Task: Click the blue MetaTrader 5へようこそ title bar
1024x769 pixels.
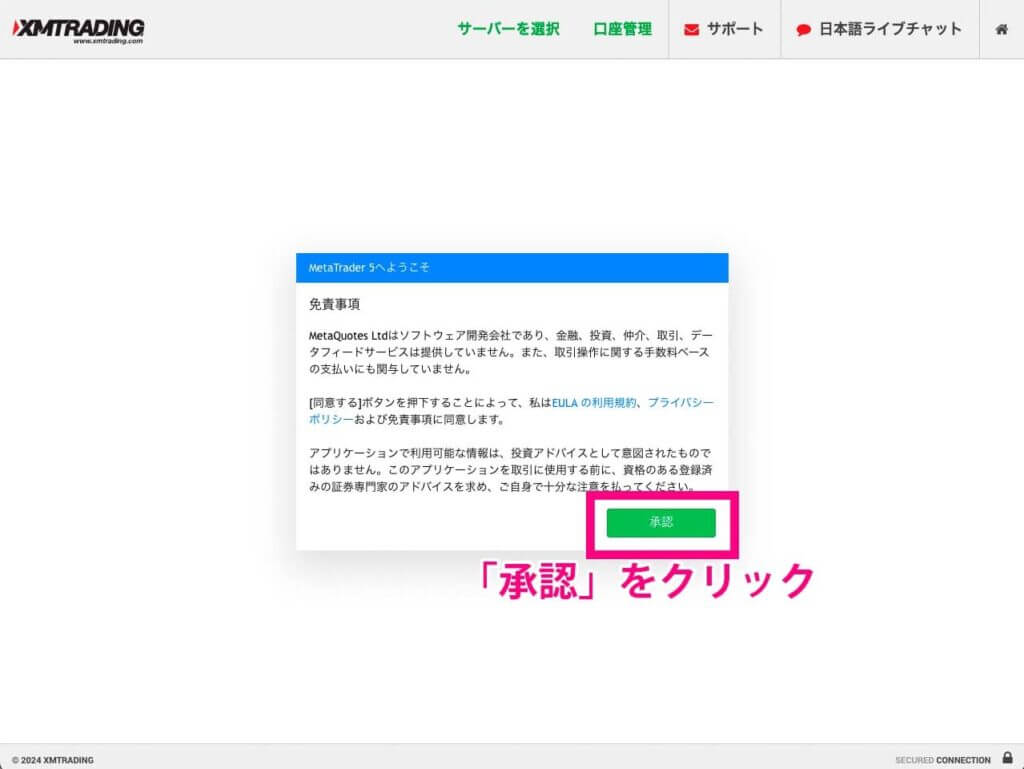Action: 512,268
